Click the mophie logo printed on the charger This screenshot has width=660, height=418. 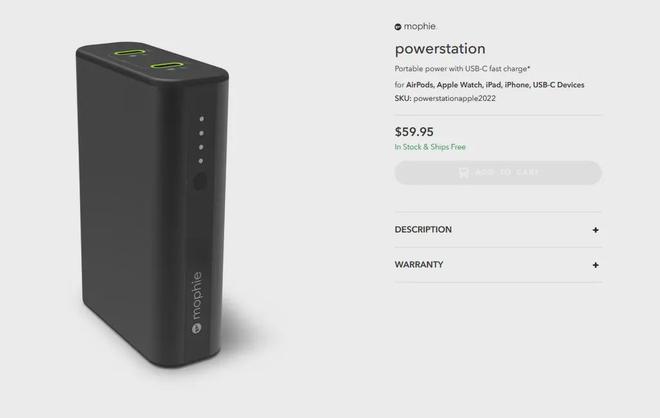(x=197, y=303)
